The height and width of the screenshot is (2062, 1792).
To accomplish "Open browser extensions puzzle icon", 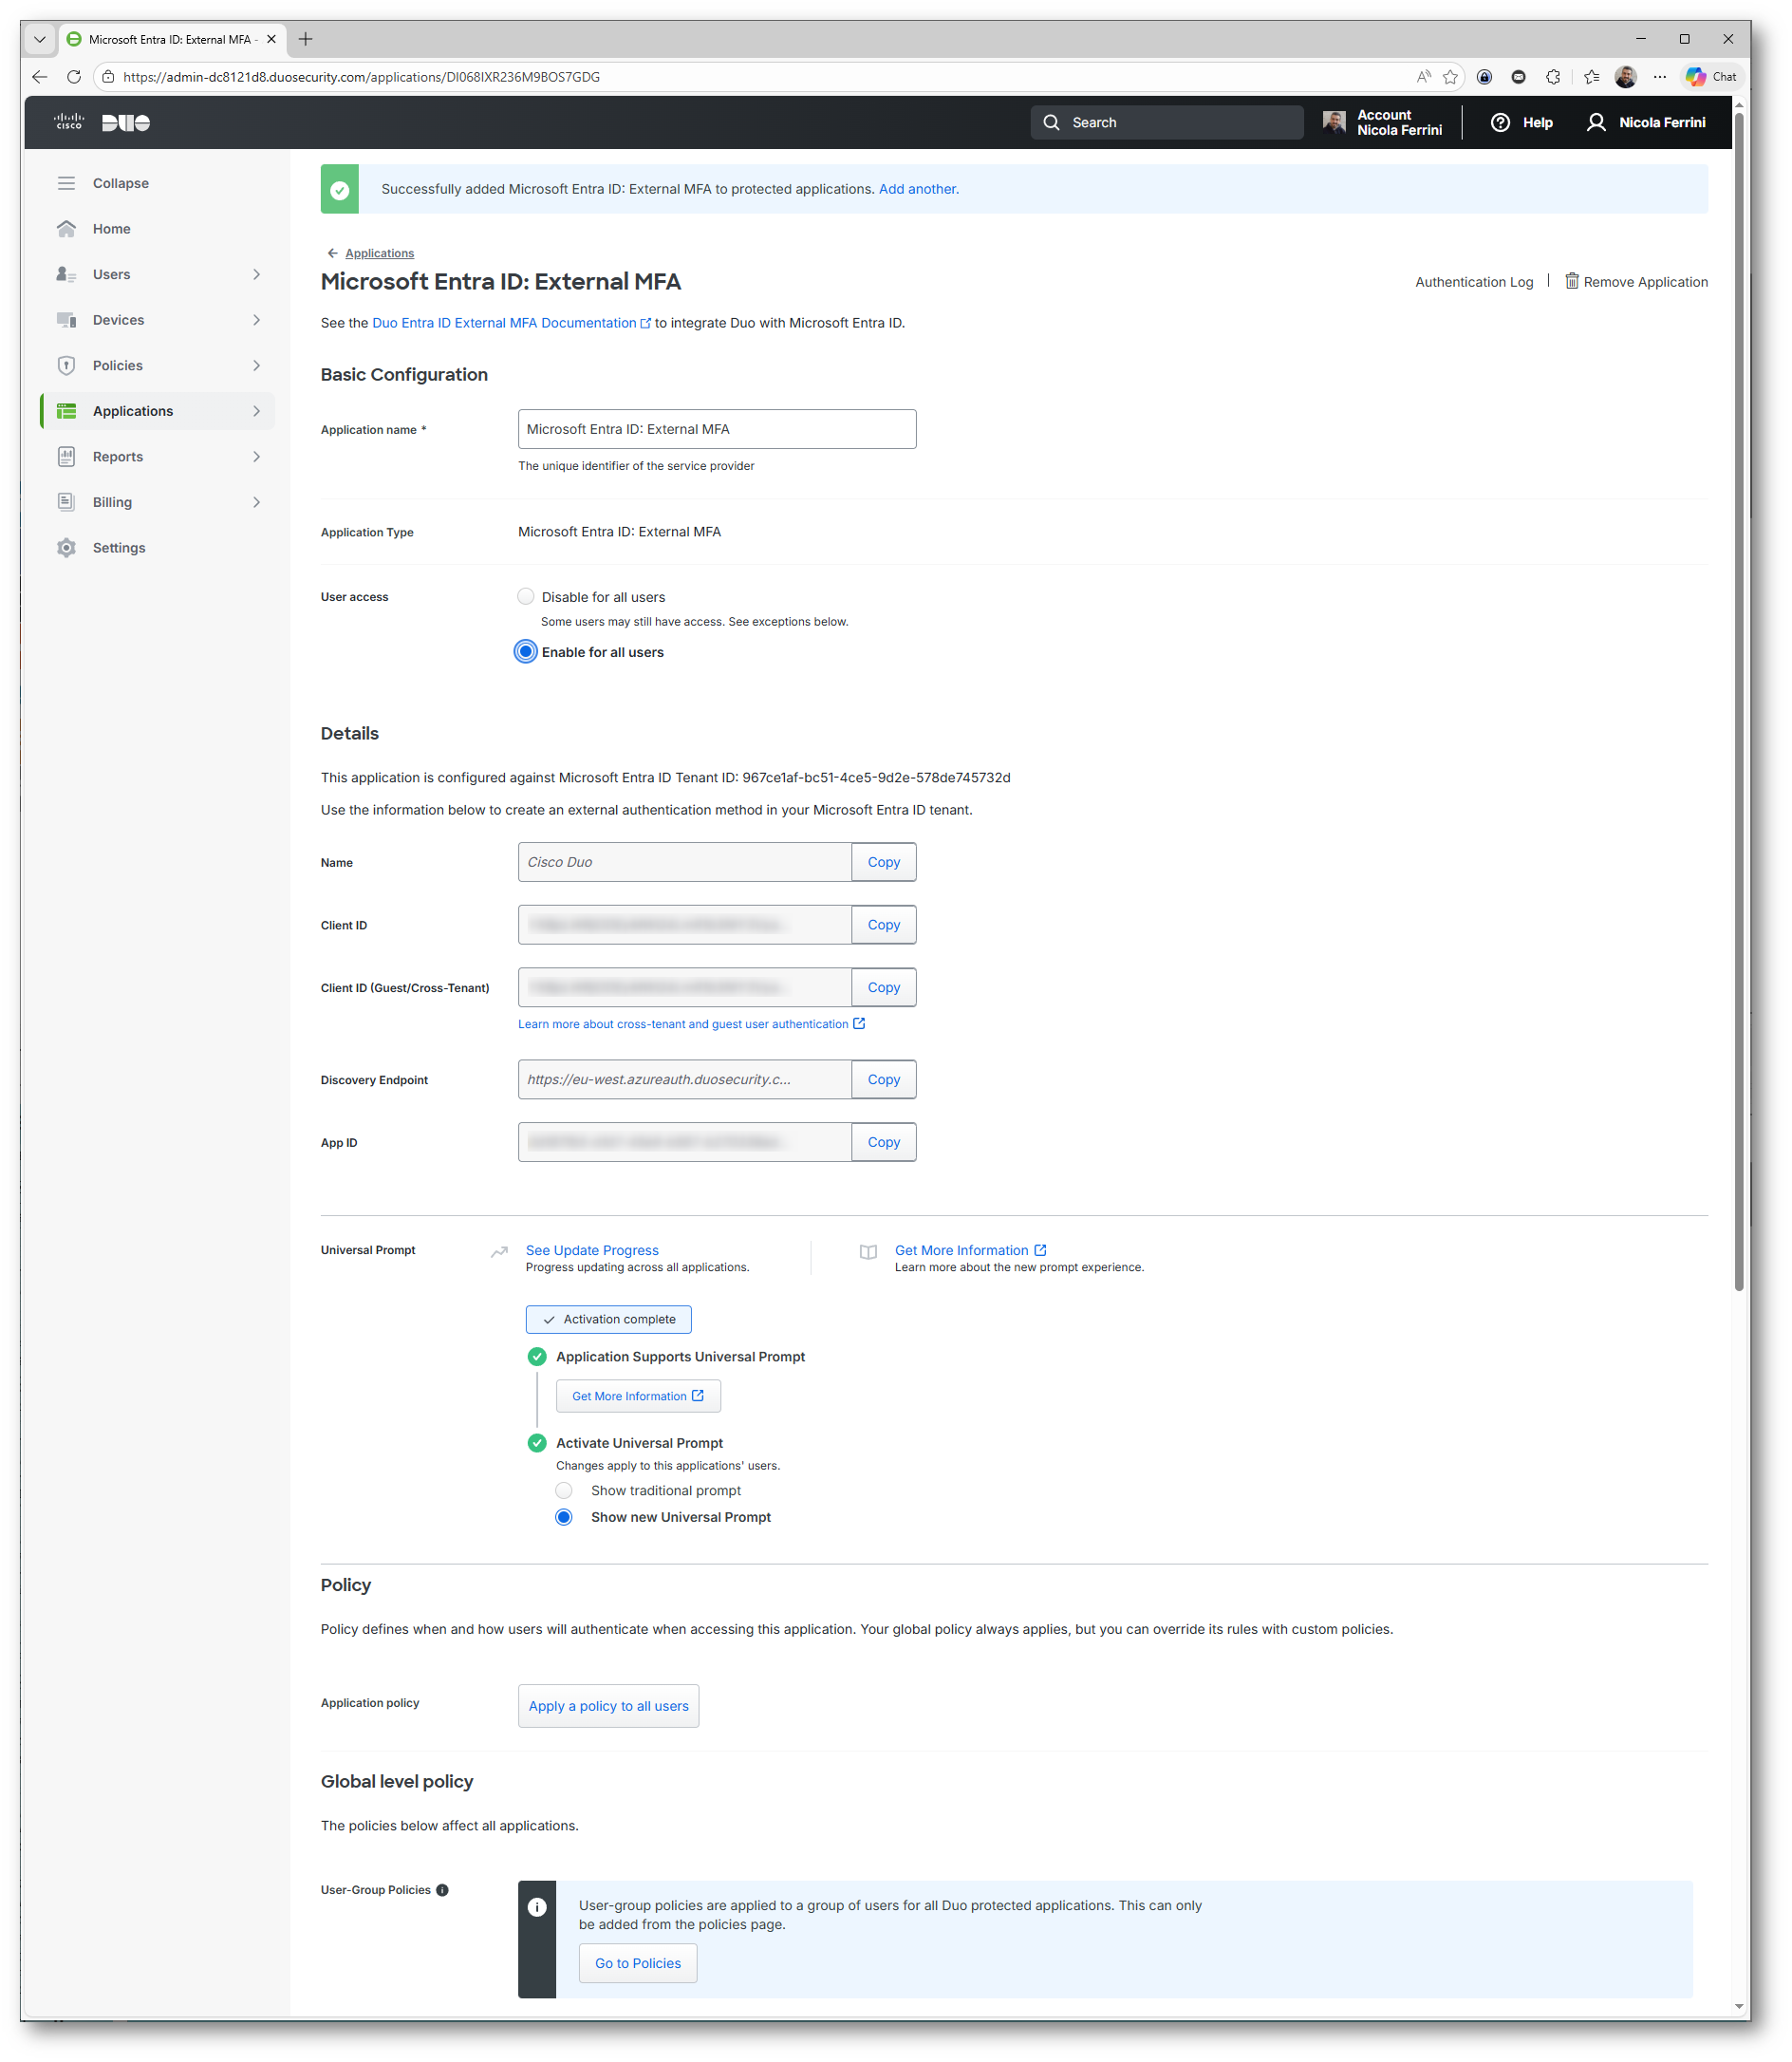I will pos(1553,77).
